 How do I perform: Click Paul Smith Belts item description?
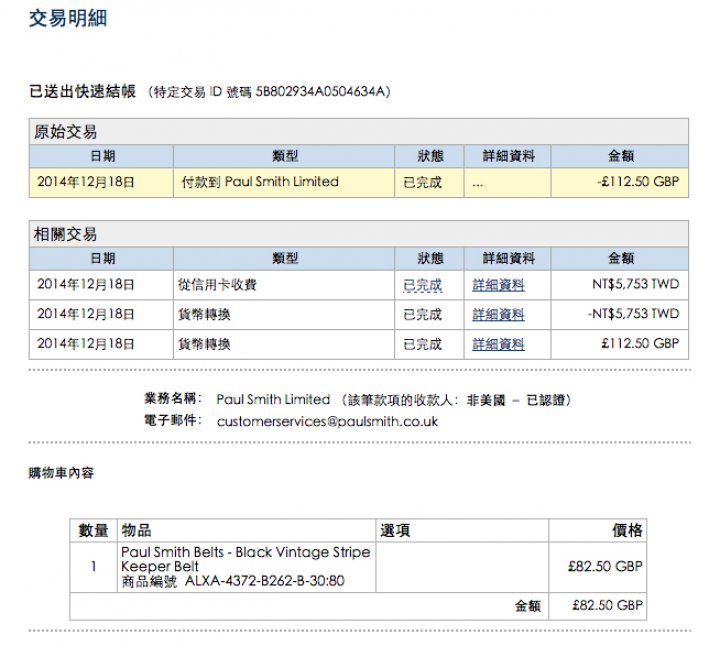[x=245, y=559]
